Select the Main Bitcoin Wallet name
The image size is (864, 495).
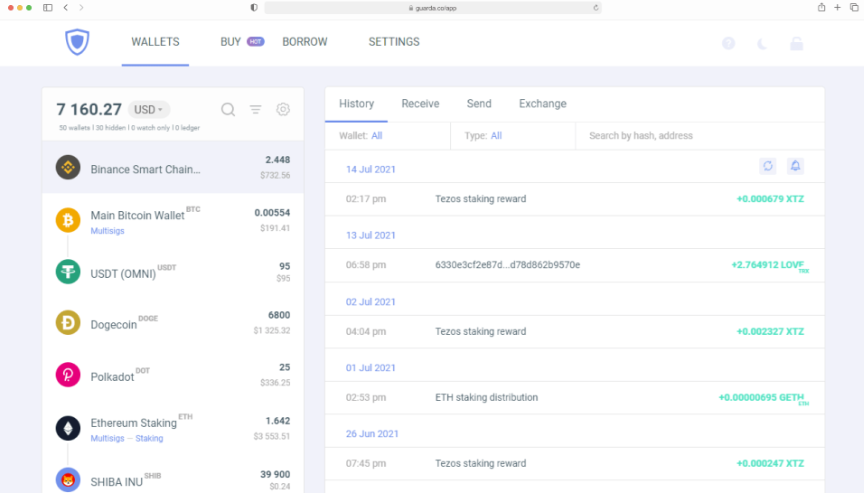(138, 216)
